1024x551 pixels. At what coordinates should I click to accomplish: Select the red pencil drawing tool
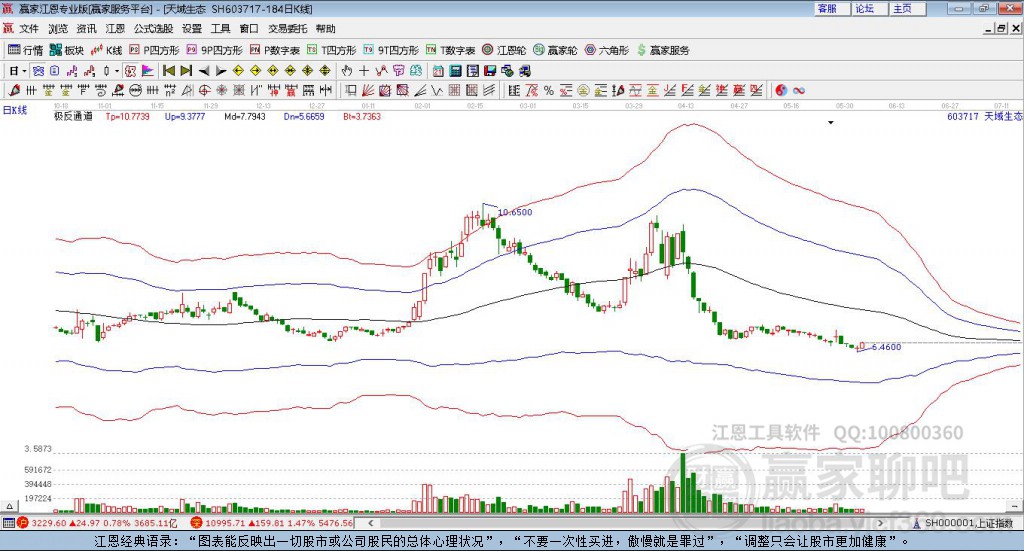(14, 91)
